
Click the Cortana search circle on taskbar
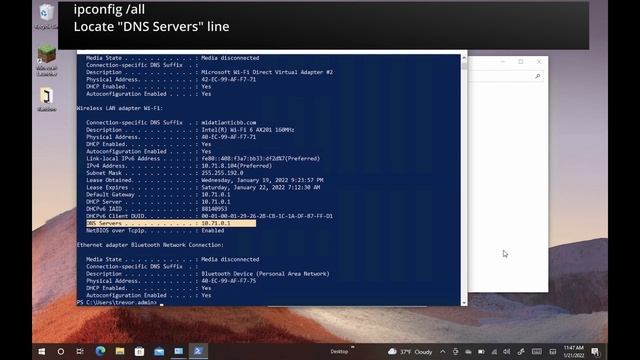[61, 351]
